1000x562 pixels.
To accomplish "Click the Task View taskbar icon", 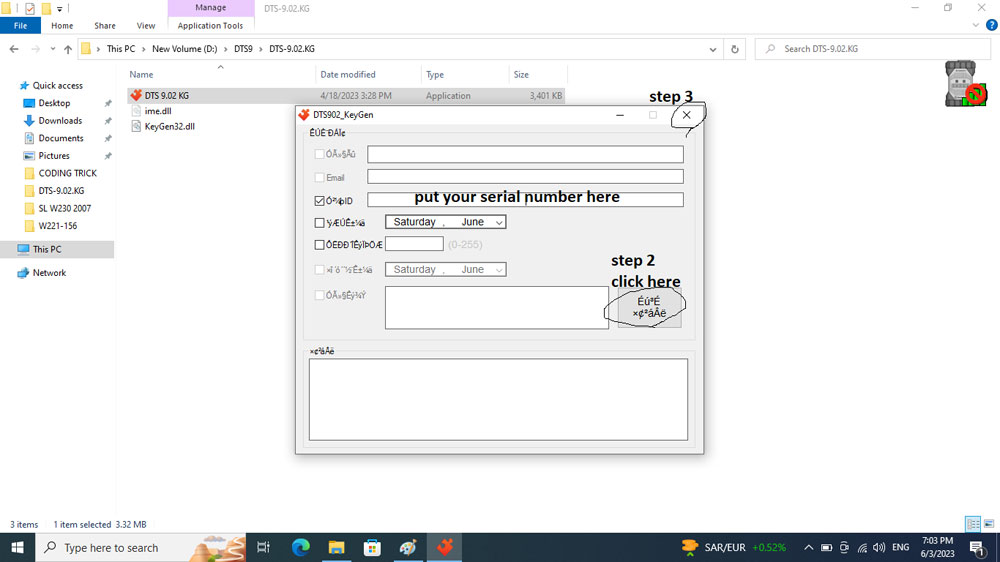I will click(x=264, y=547).
